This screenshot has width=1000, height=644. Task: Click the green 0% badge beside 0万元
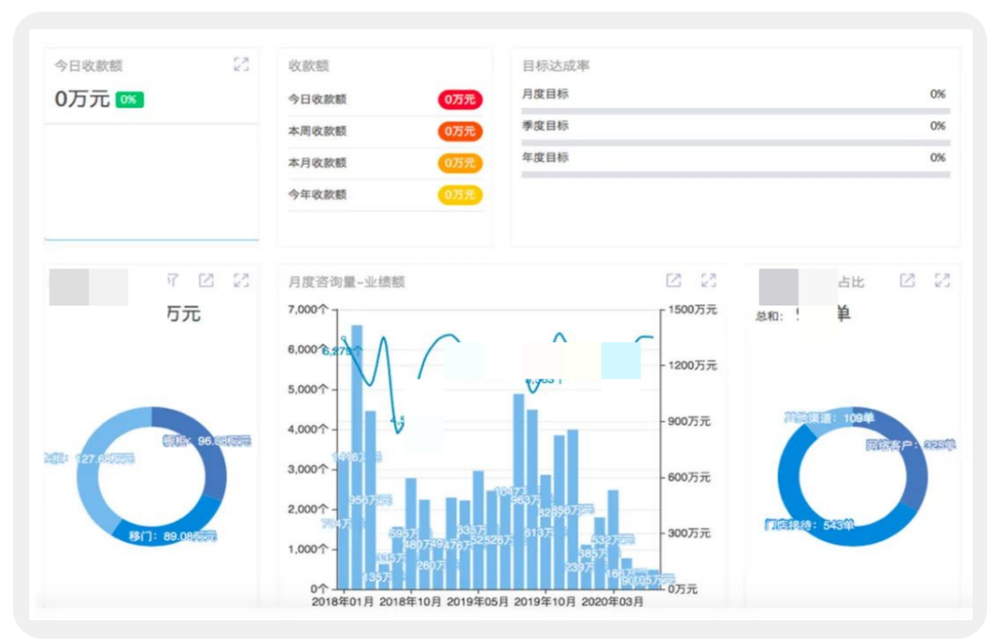click(x=129, y=100)
